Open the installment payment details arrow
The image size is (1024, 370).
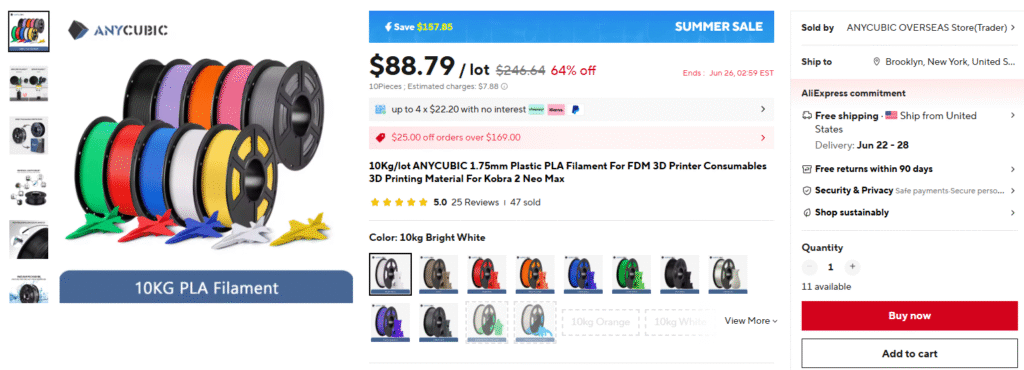pos(763,110)
